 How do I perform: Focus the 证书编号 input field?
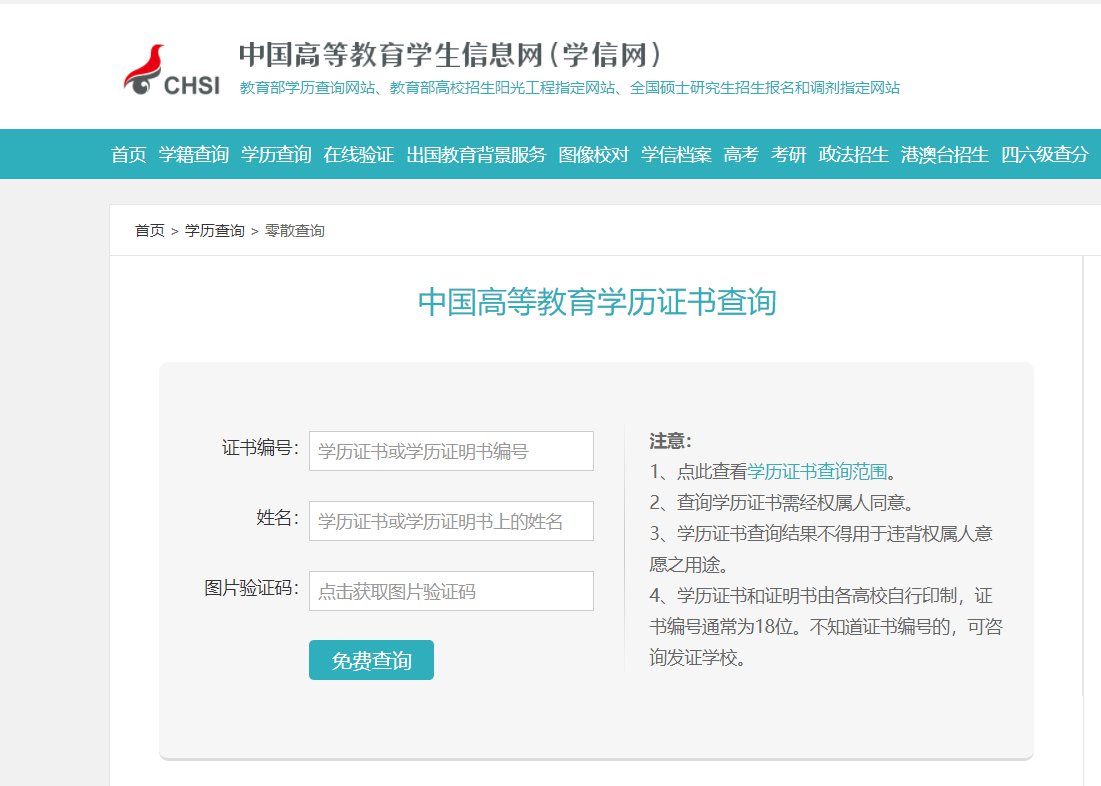click(451, 451)
